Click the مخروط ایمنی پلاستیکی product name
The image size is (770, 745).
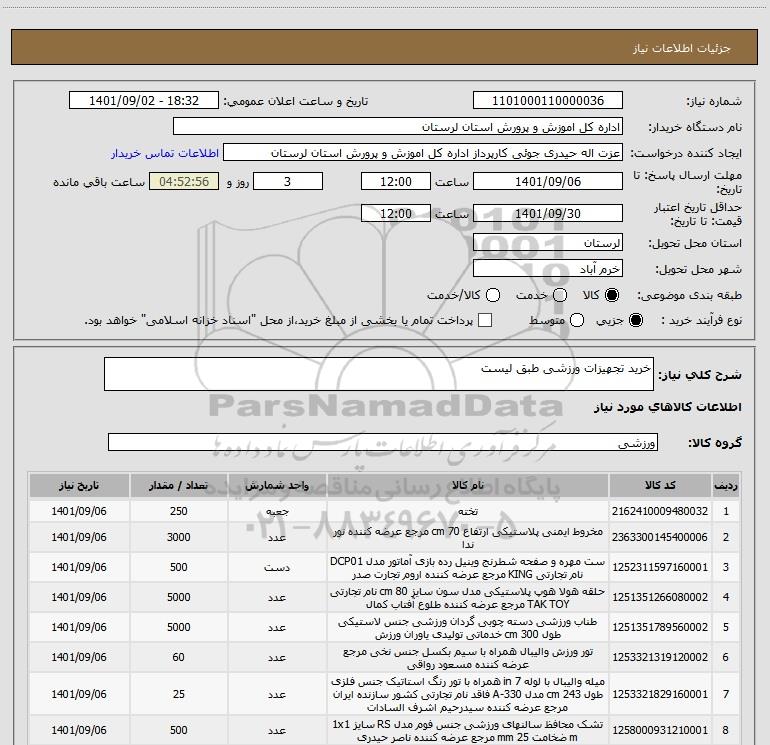(468, 538)
